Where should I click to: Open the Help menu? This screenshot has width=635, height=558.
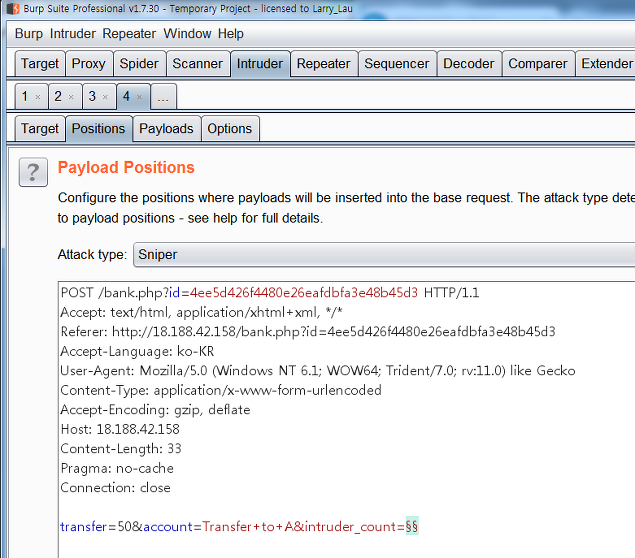pyautogui.click(x=231, y=34)
